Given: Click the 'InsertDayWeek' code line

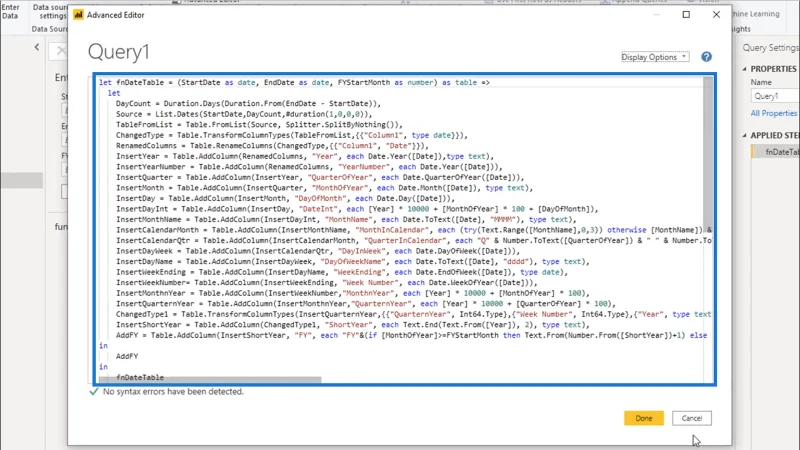Looking at the screenshot, I should click(x=318, y=251).
